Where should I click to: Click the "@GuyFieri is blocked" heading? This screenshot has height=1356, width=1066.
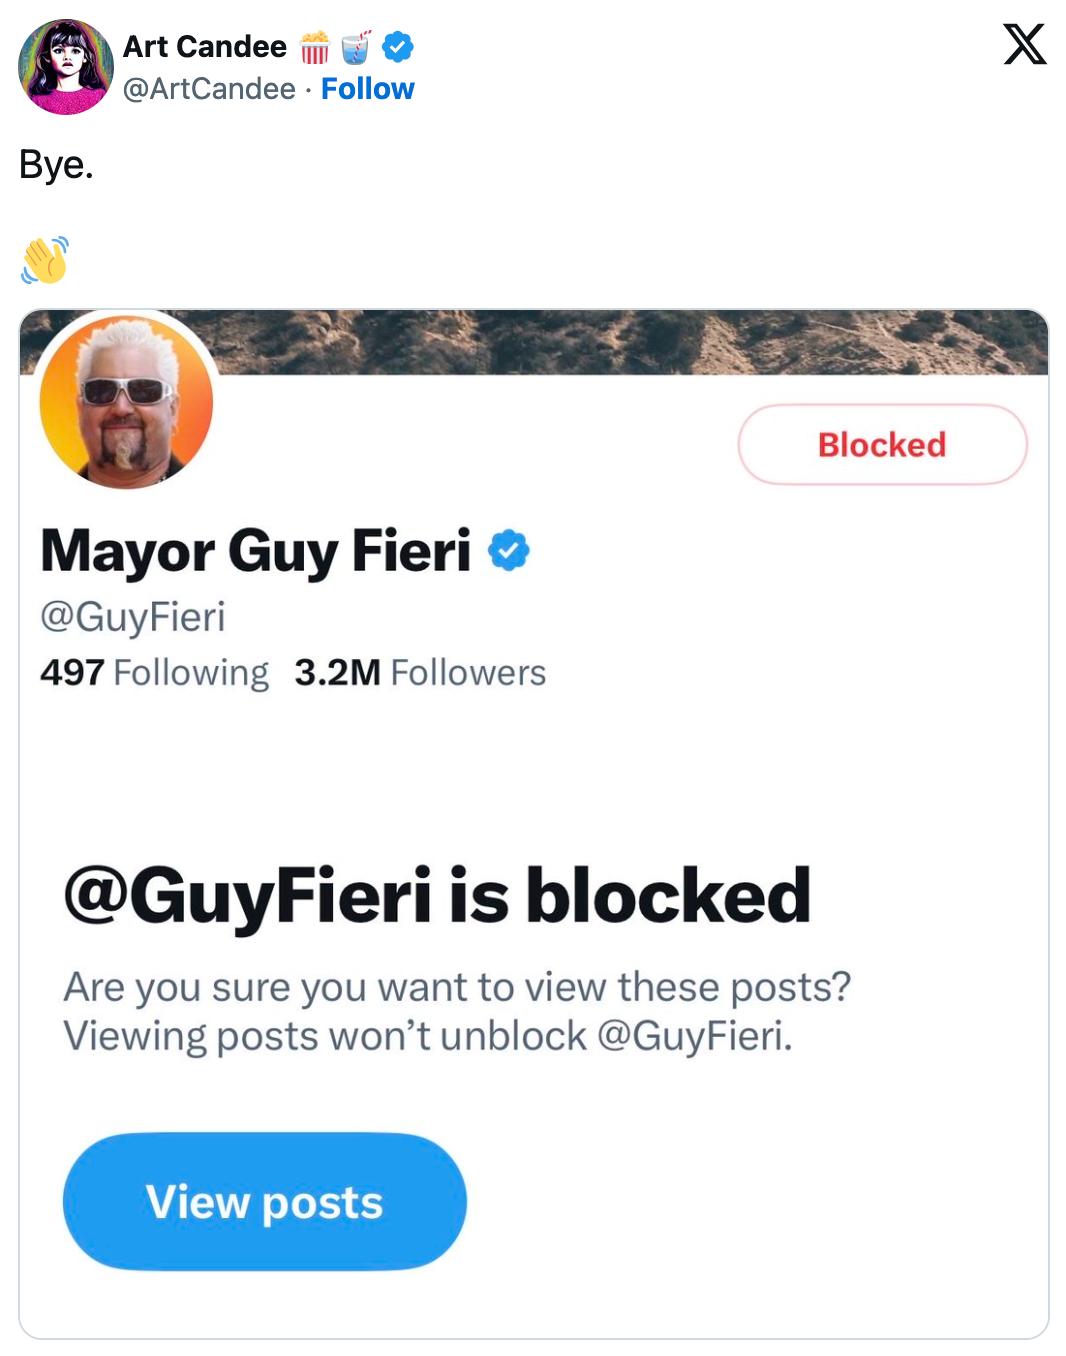pyautogui.click(x=437, y=895)
